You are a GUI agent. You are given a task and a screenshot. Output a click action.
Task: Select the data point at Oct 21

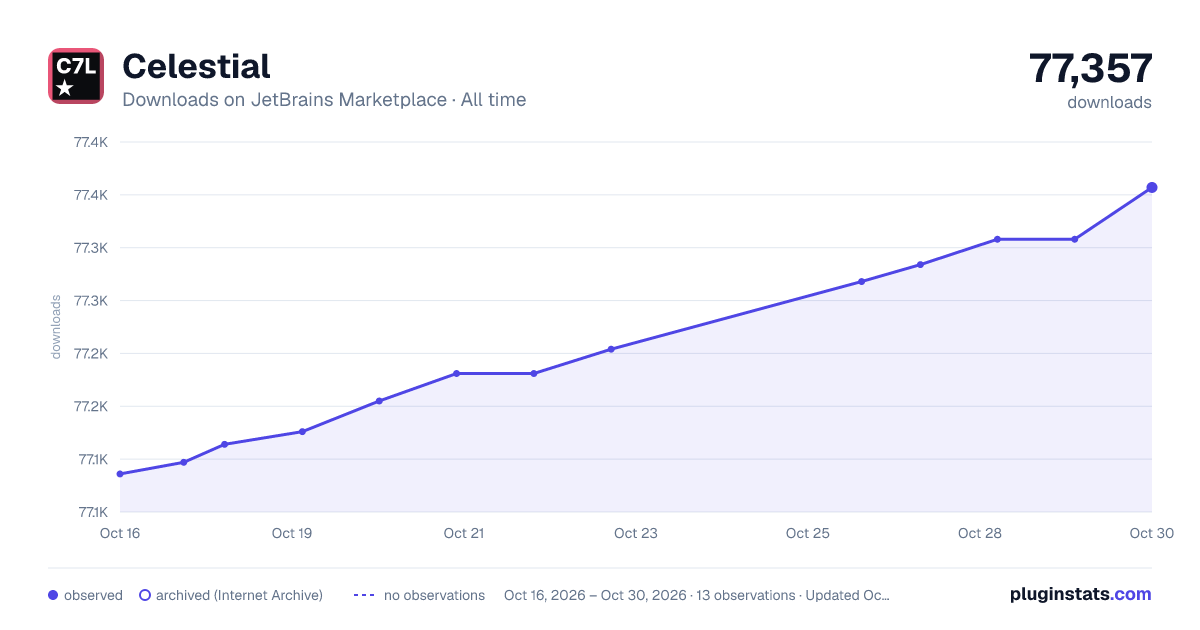(456, 373)
